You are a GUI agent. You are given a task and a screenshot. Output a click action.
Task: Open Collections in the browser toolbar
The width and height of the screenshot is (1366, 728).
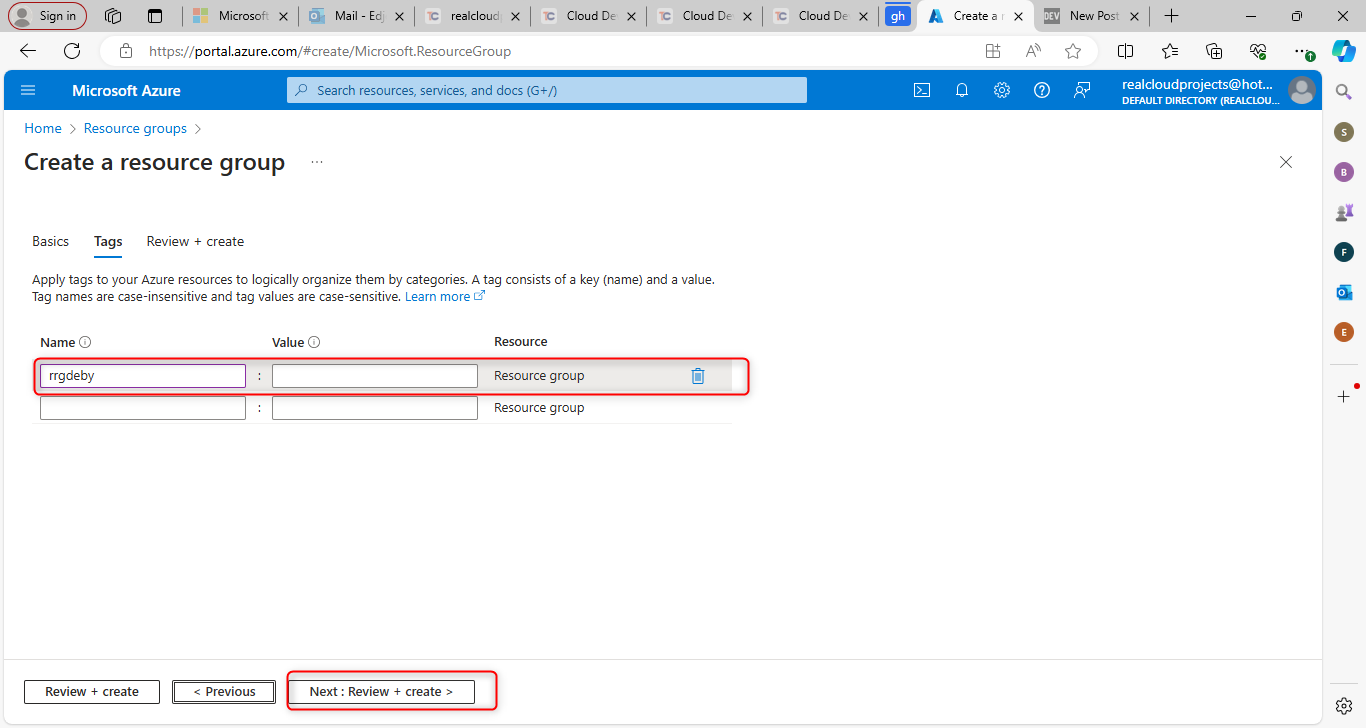coord(1214,51)
